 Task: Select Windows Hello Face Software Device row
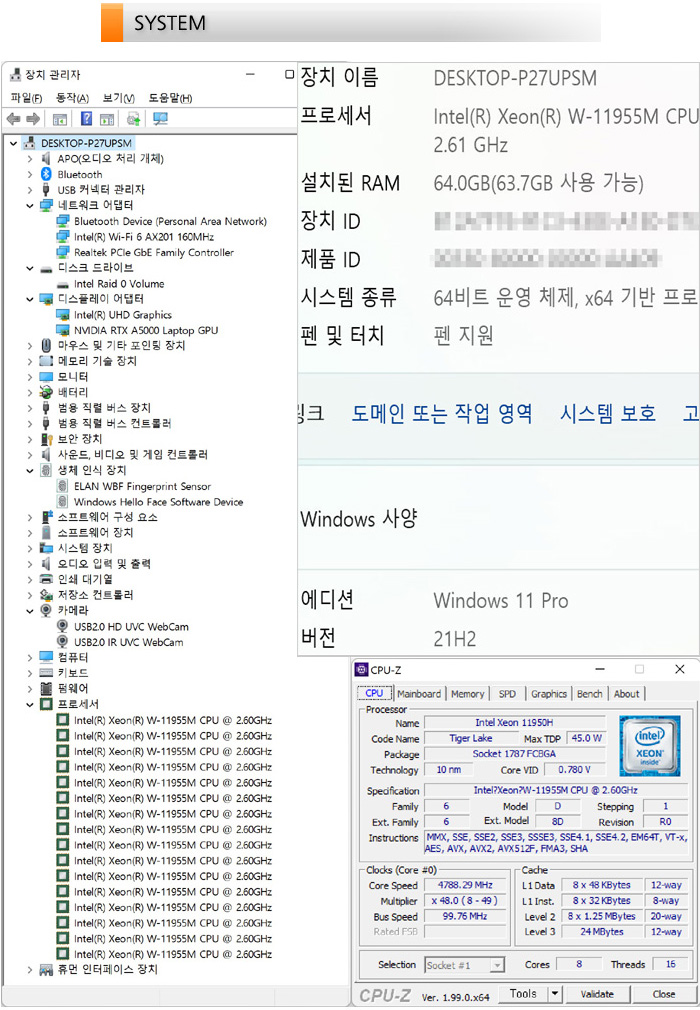(158, 502)
